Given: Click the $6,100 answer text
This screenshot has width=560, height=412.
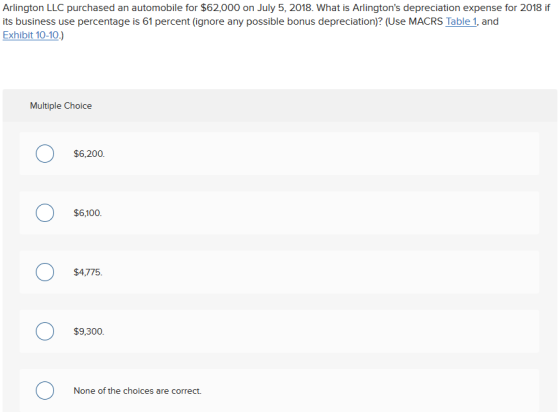Looking at the screenshot, I should tap(88, 213).
